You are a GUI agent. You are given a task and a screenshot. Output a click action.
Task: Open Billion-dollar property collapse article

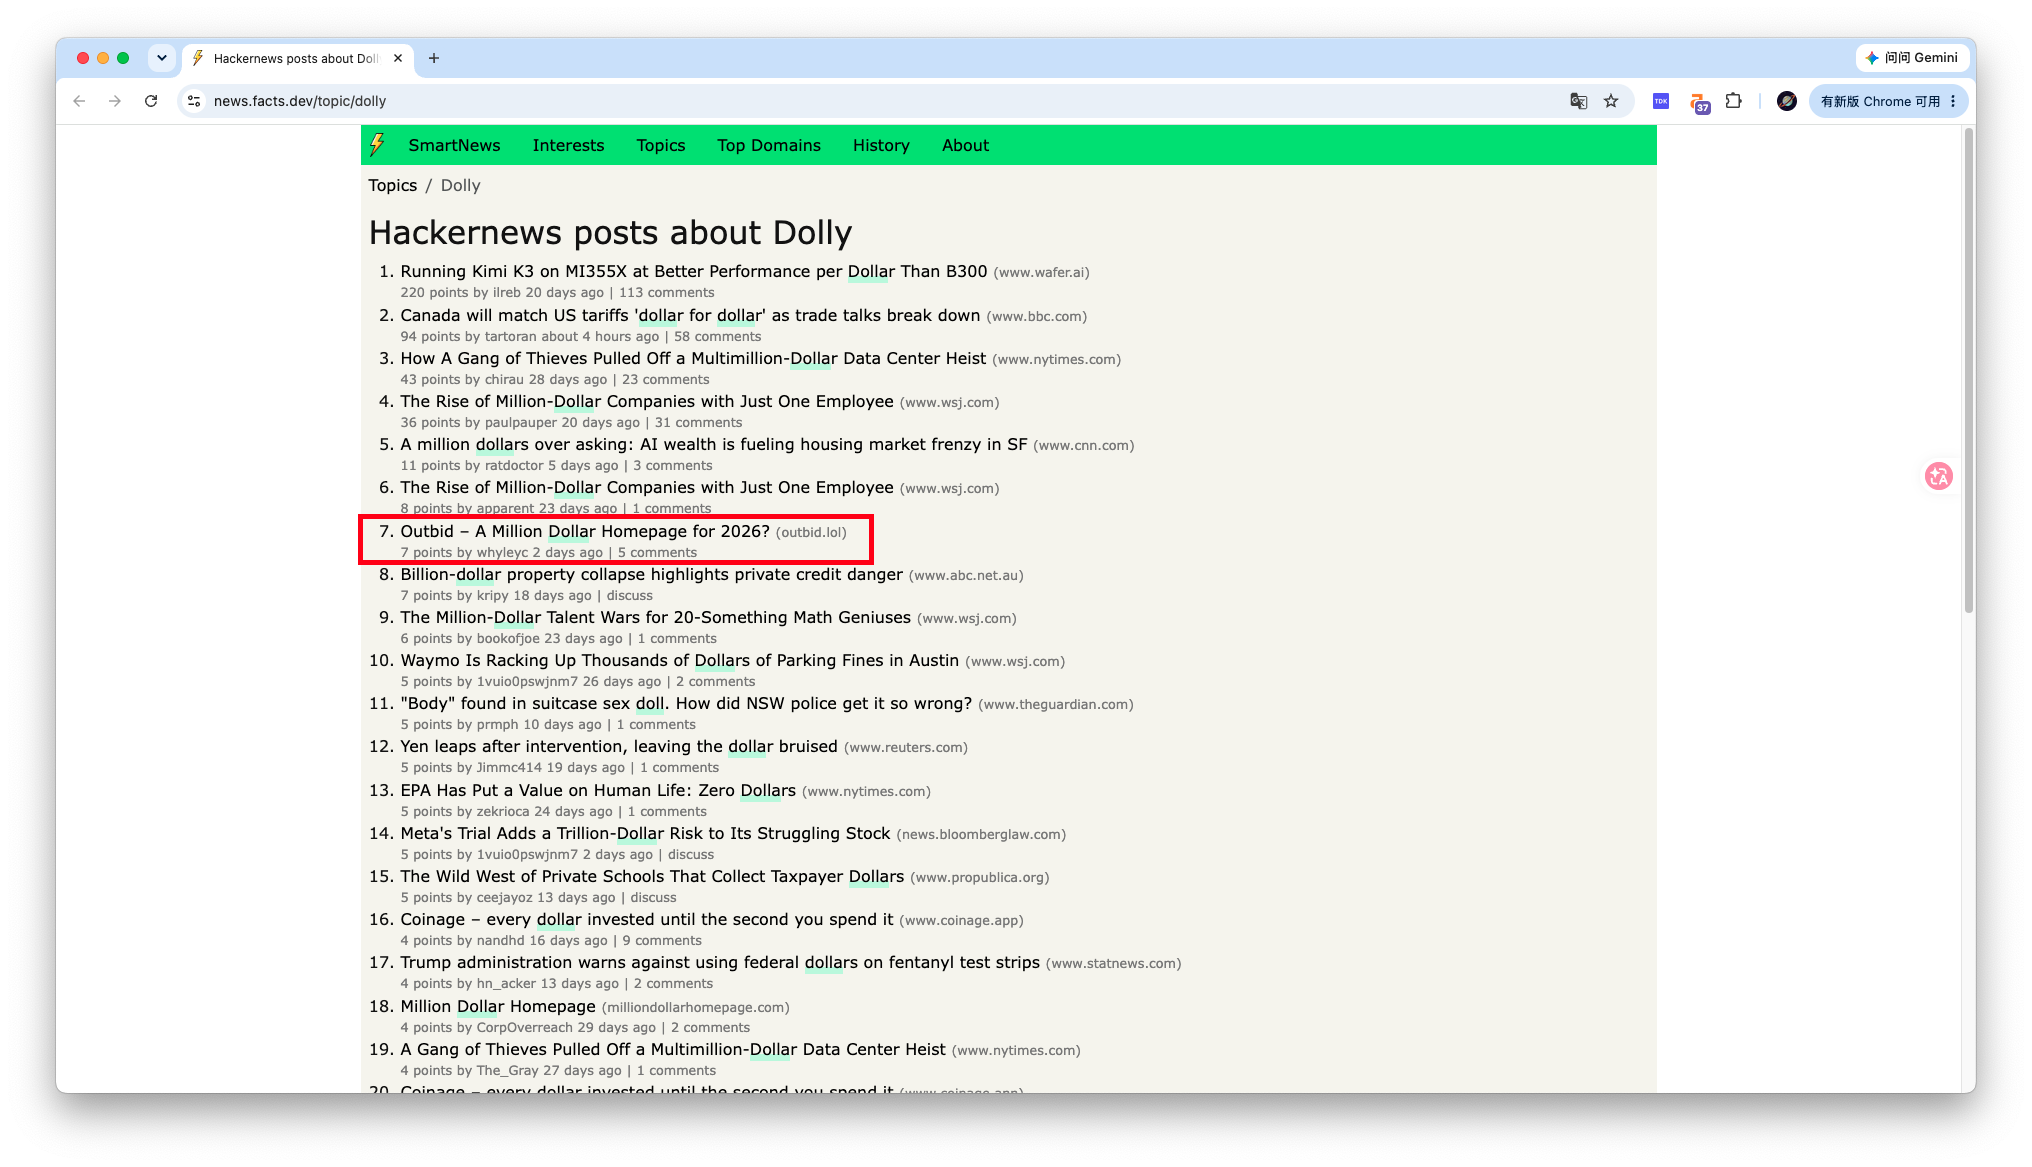coord(652,574)
